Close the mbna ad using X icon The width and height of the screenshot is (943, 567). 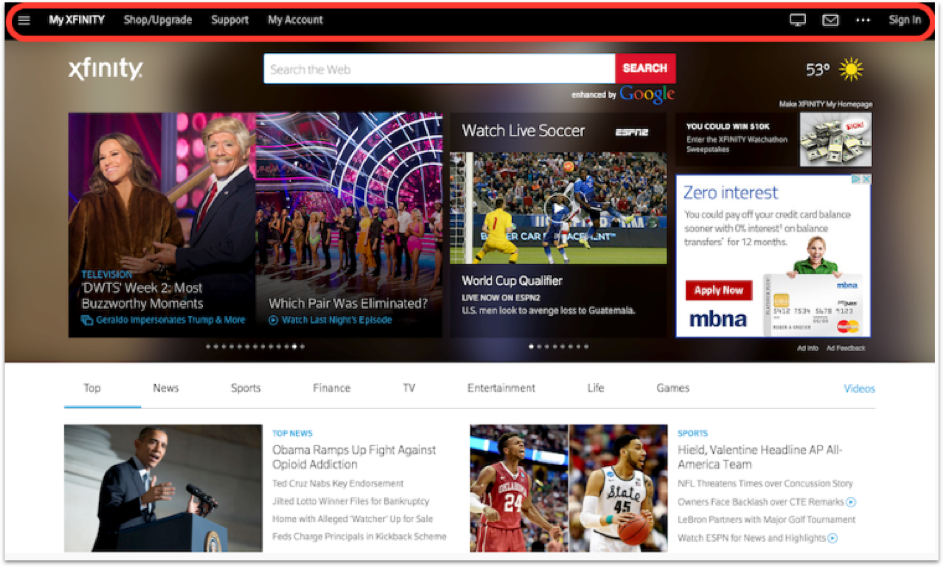[x=867, y=179]
